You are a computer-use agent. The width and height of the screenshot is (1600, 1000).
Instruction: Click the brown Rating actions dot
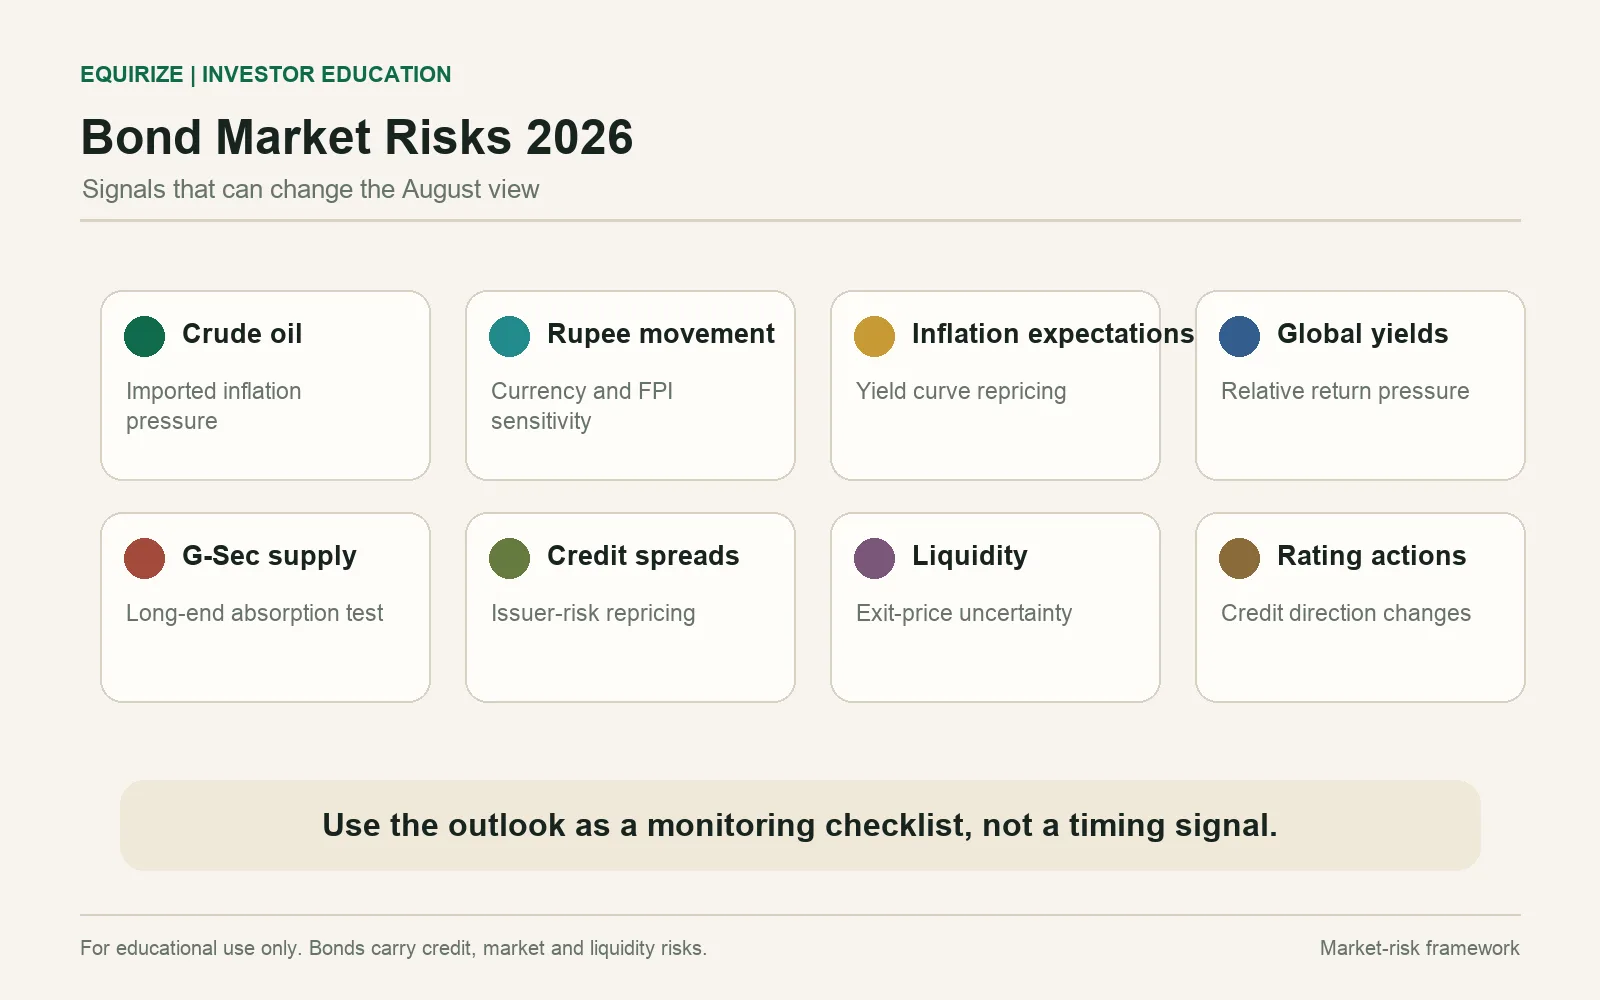coord(1239,558)
